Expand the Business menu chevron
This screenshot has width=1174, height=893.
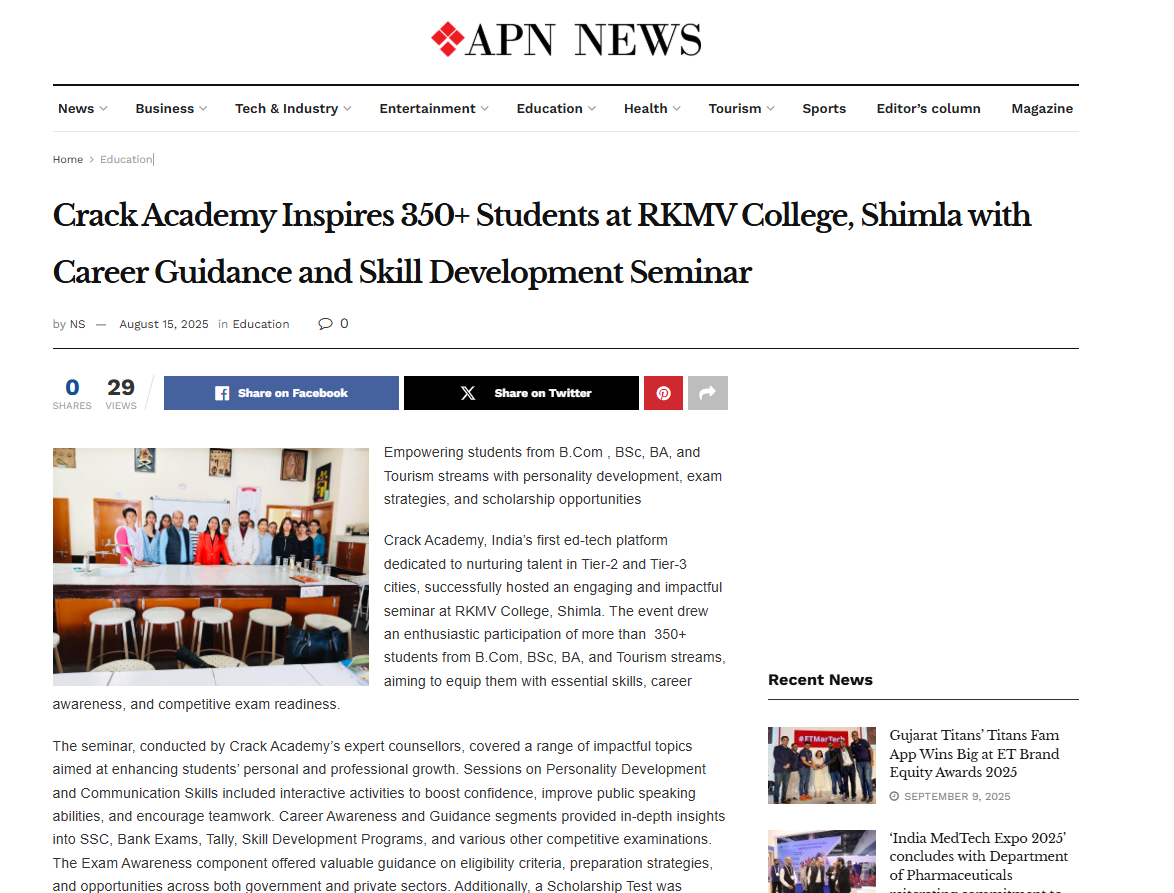click(x=203, y=109)
